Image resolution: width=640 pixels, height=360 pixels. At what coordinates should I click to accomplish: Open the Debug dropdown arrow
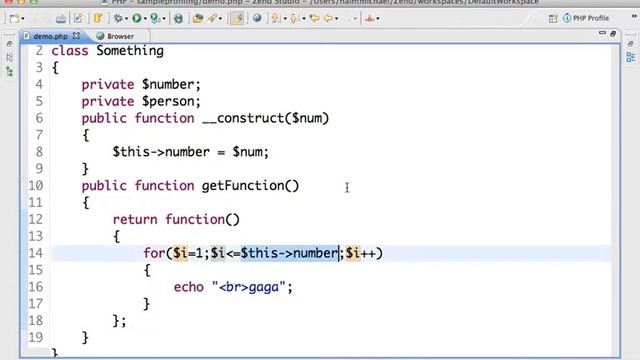pos(126,19)
